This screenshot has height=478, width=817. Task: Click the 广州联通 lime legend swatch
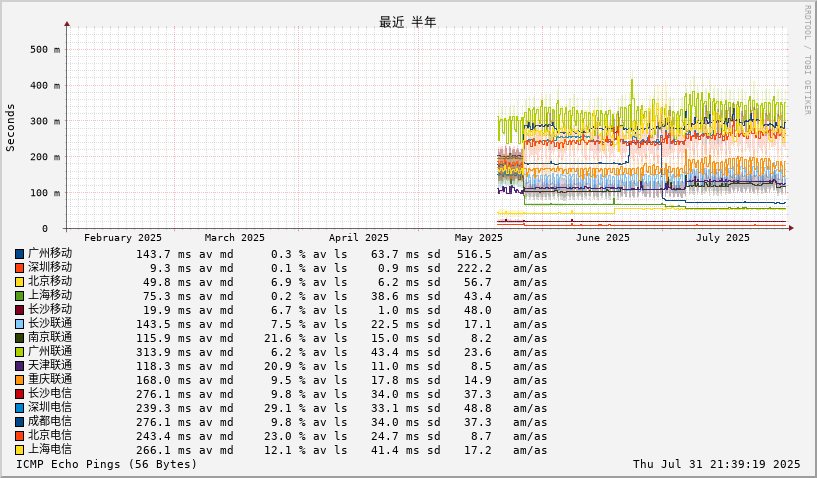(19, 352)
